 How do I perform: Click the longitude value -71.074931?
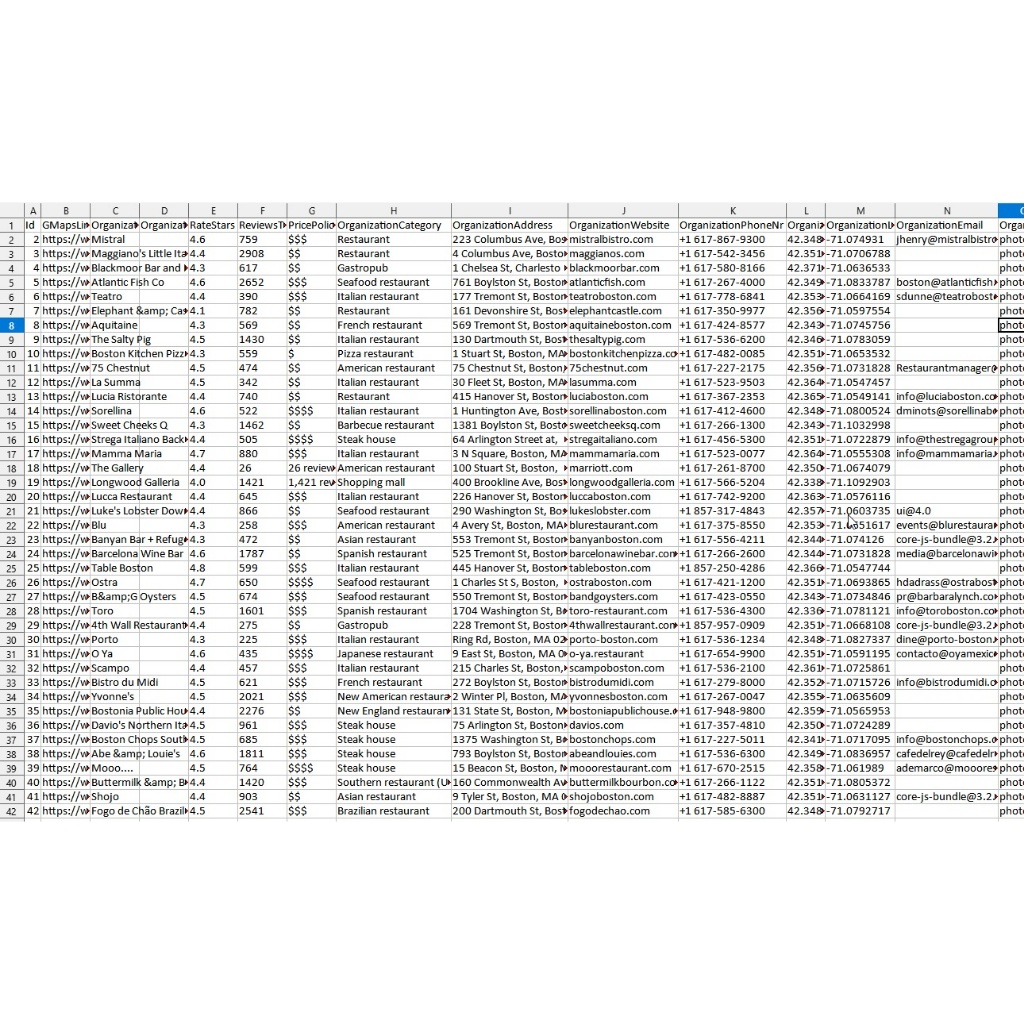tap(860, 240)
